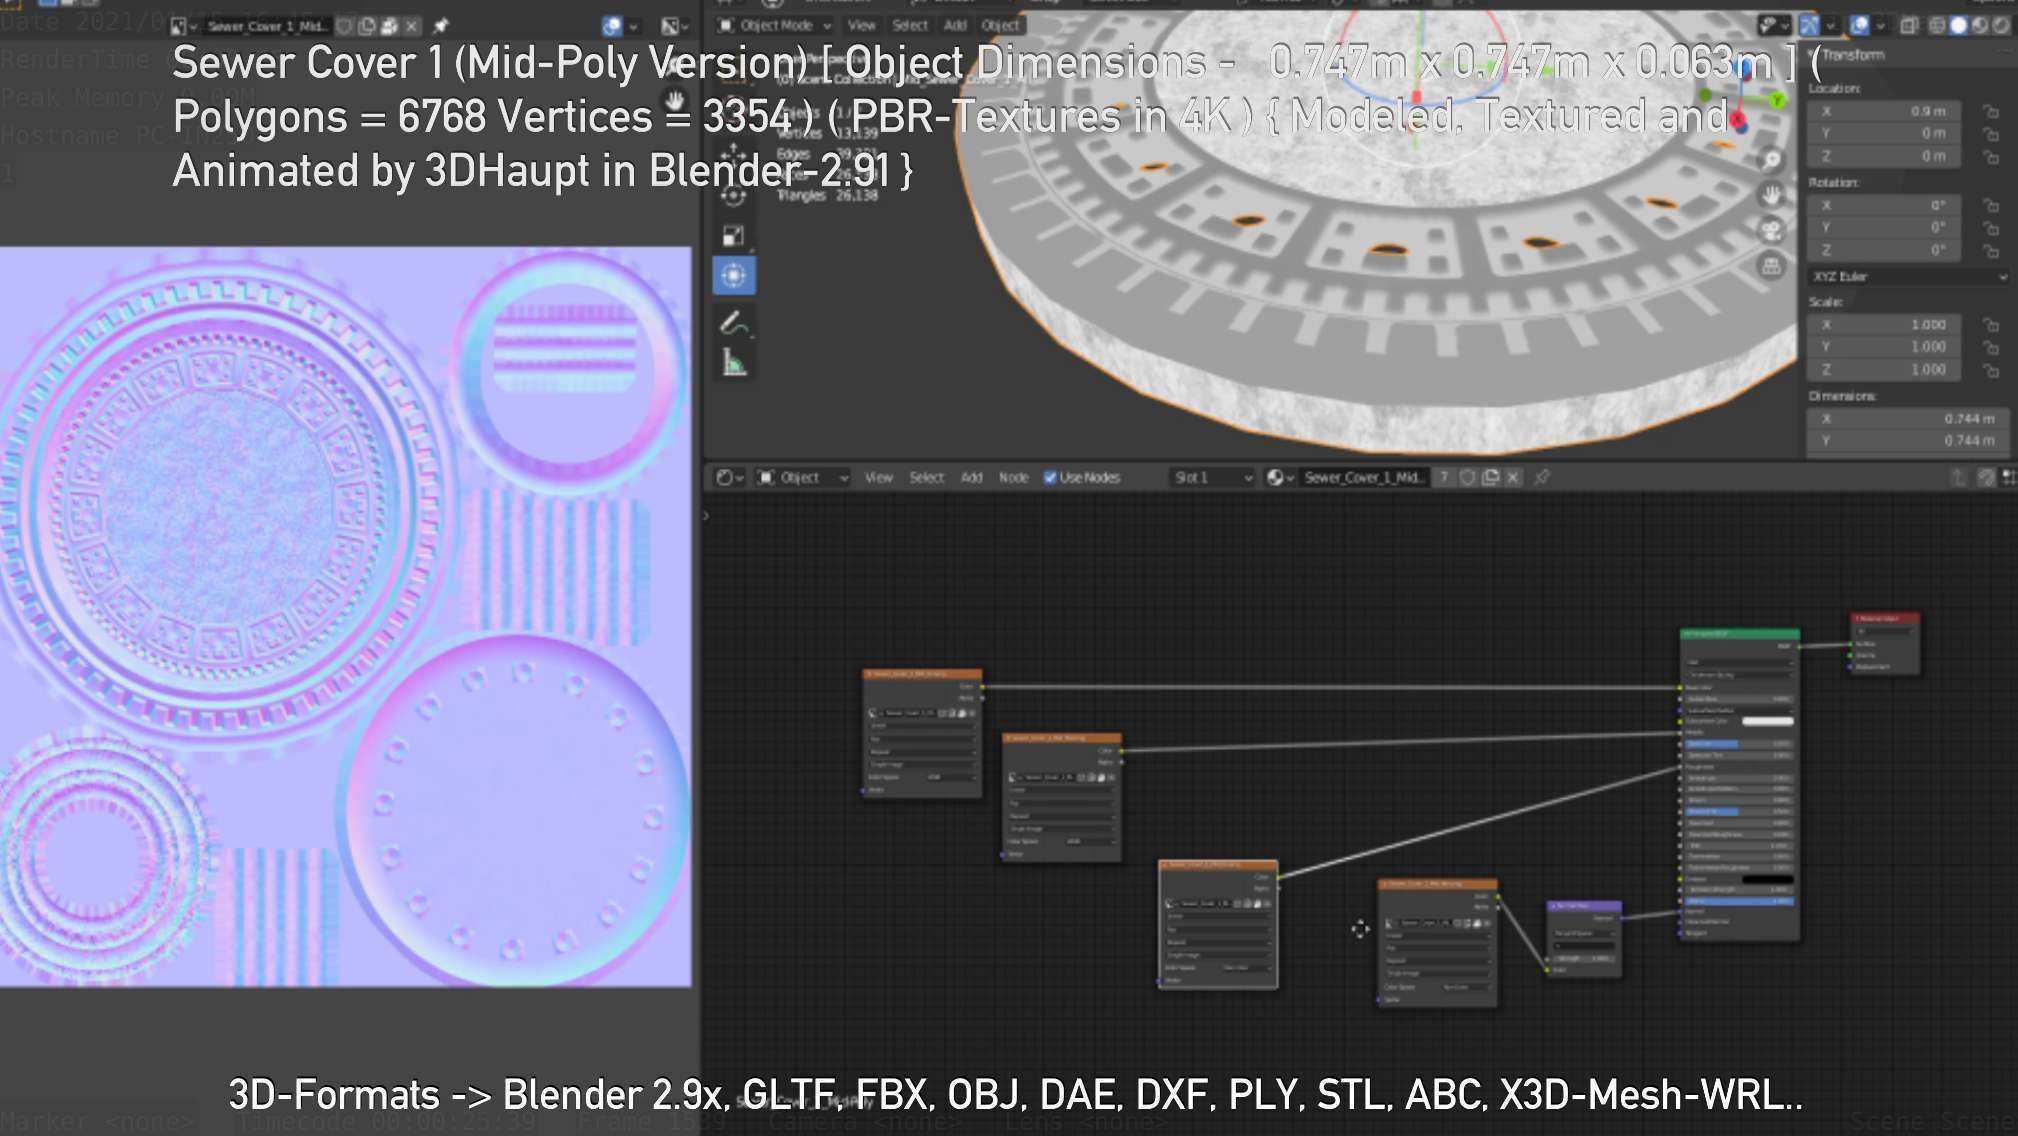This screenshot has width=2018, height=1136.
Task: Select the Scale tool in viewport toolbar
Action: tap(734, 236)
